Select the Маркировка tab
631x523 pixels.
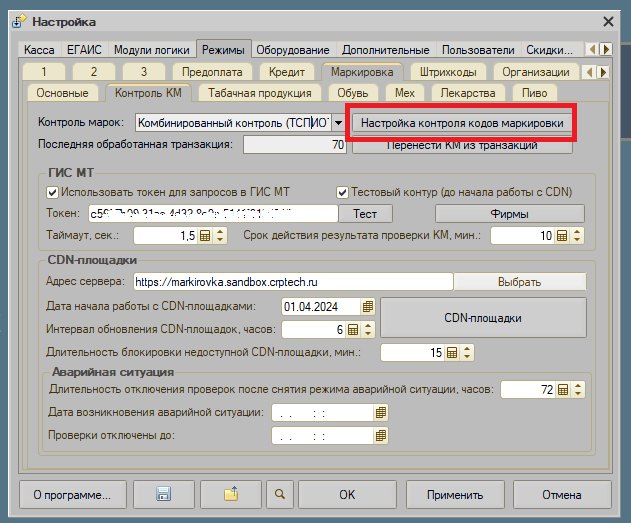(362, 72)
